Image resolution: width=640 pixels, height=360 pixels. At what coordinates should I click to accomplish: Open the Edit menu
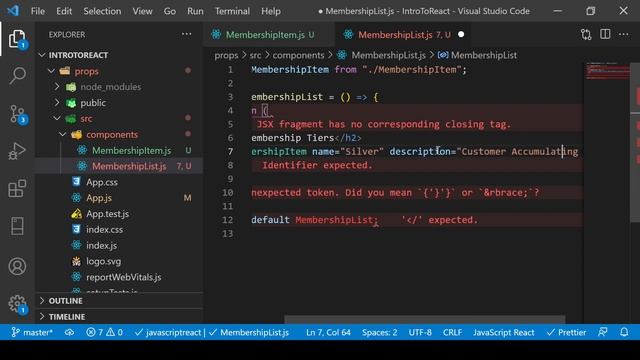64,11
